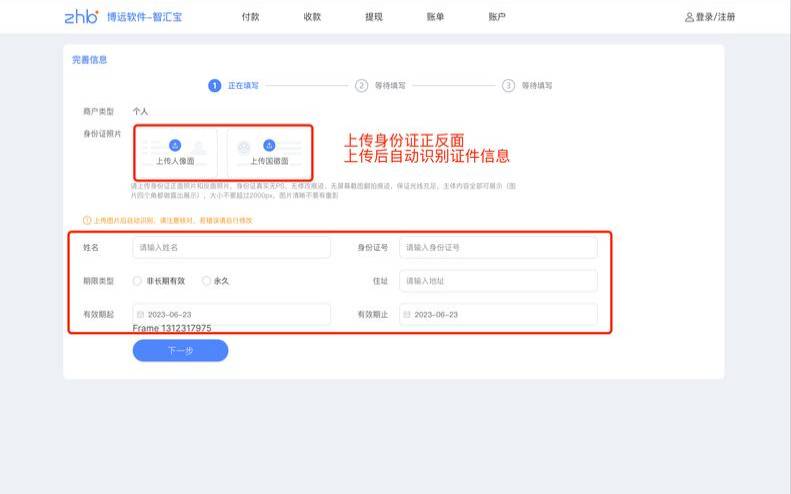Screen dimensions: 791x494
Task: Click the 期限类型 label
Action: (x=98, y=281)
